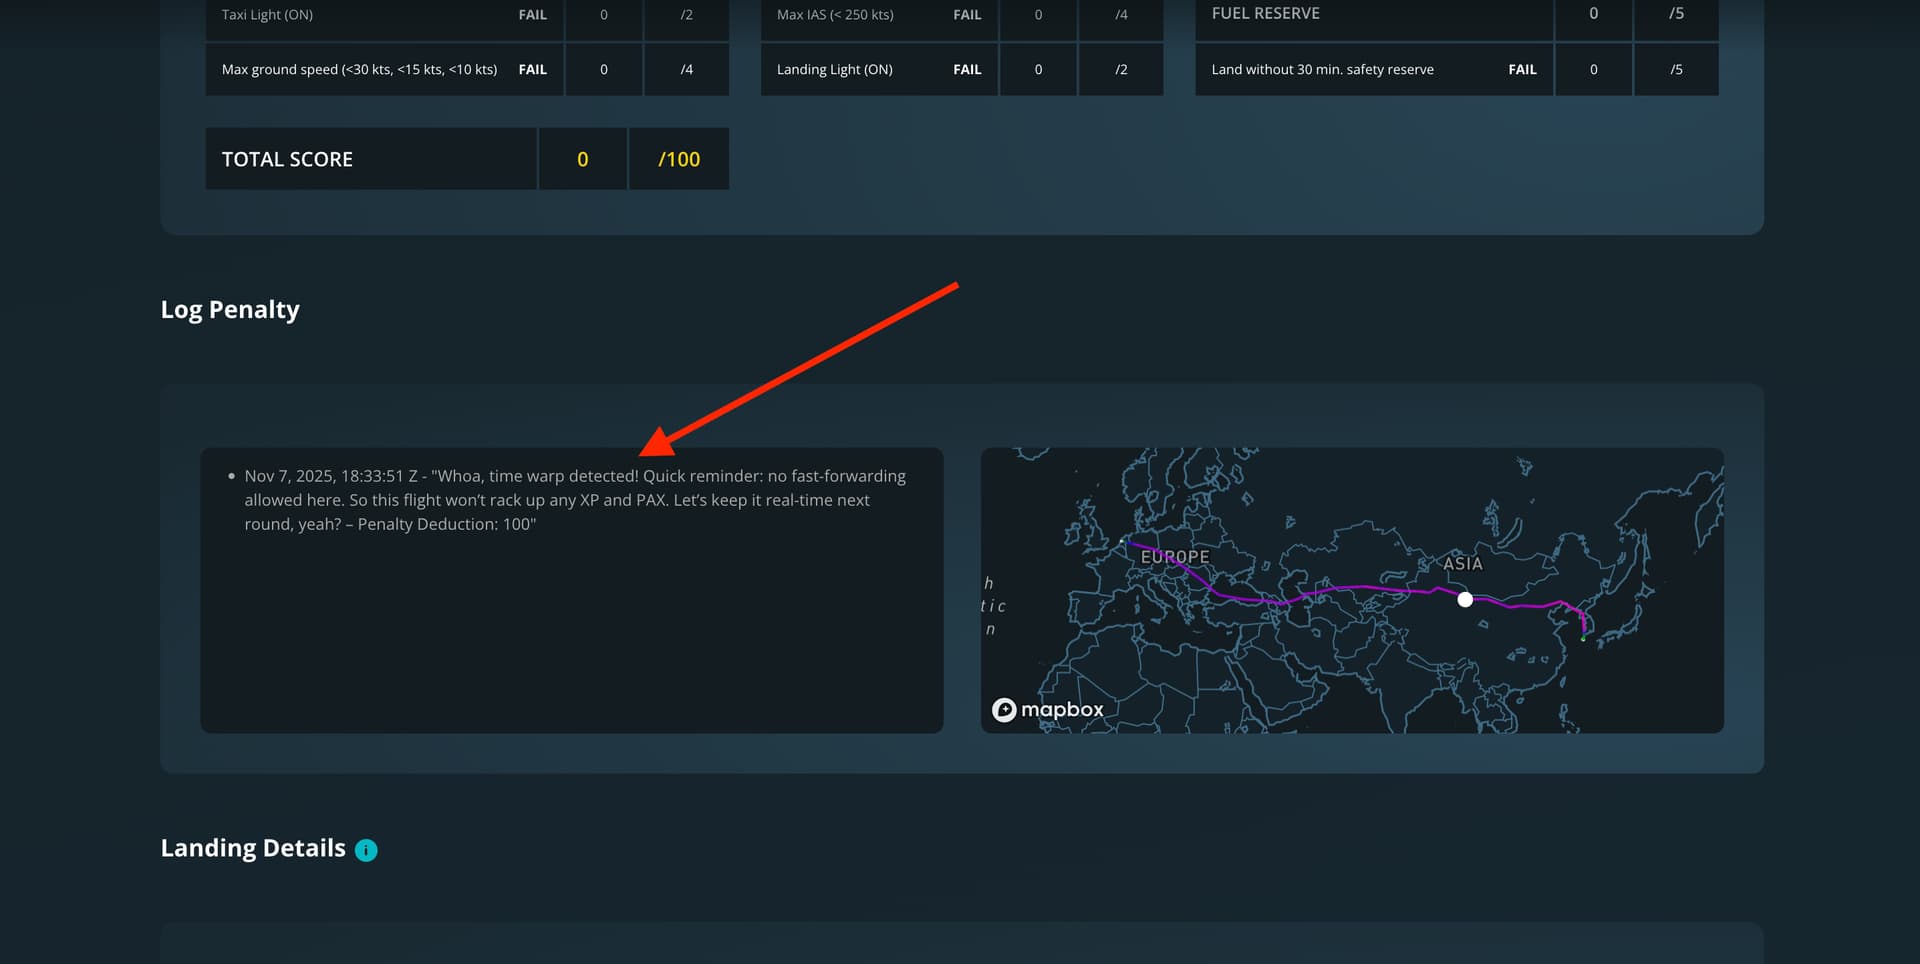The width and height of the screenshot is (1920, 964).
Task: Click the FUEL RESERVE header
Action: click(x=1265, y=14)
